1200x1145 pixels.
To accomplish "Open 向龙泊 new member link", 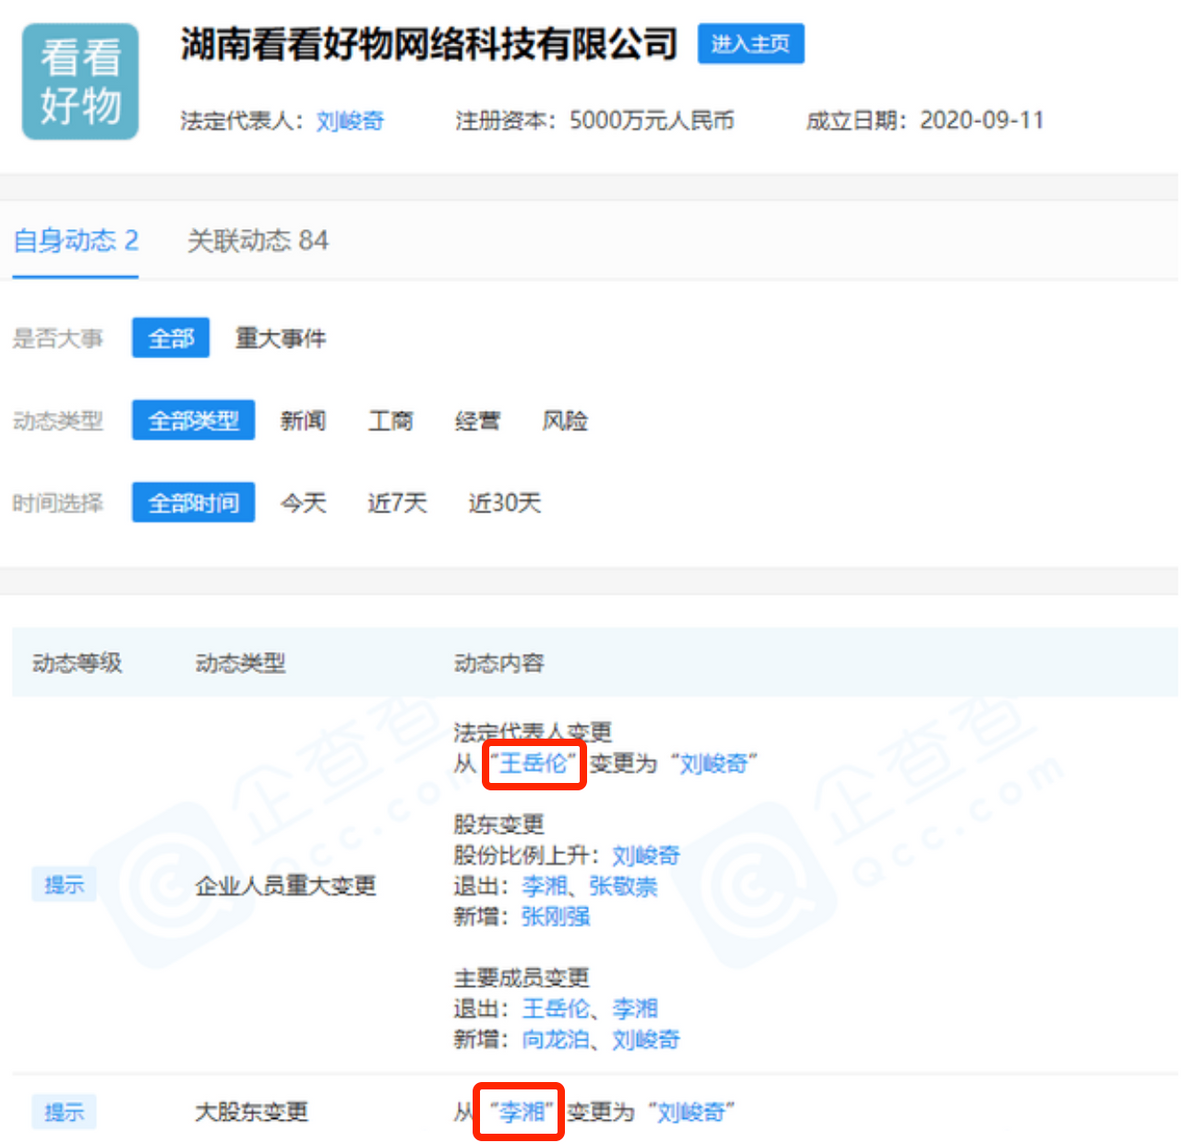I will click(556, 1040).
